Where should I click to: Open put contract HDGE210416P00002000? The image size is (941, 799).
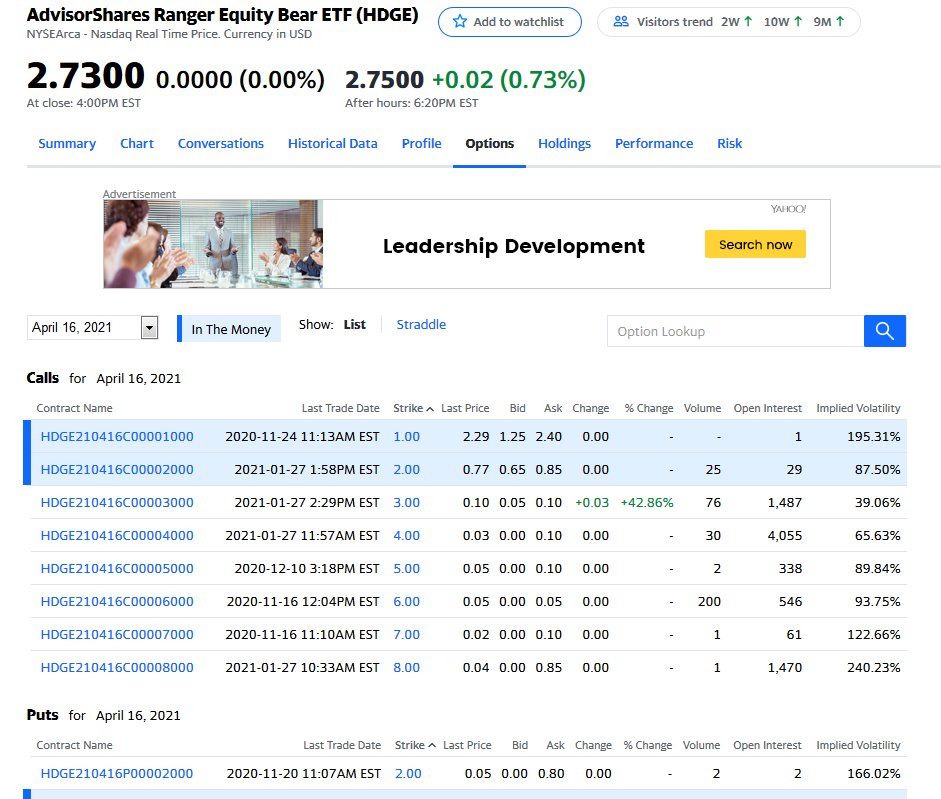tap(117, 774)
